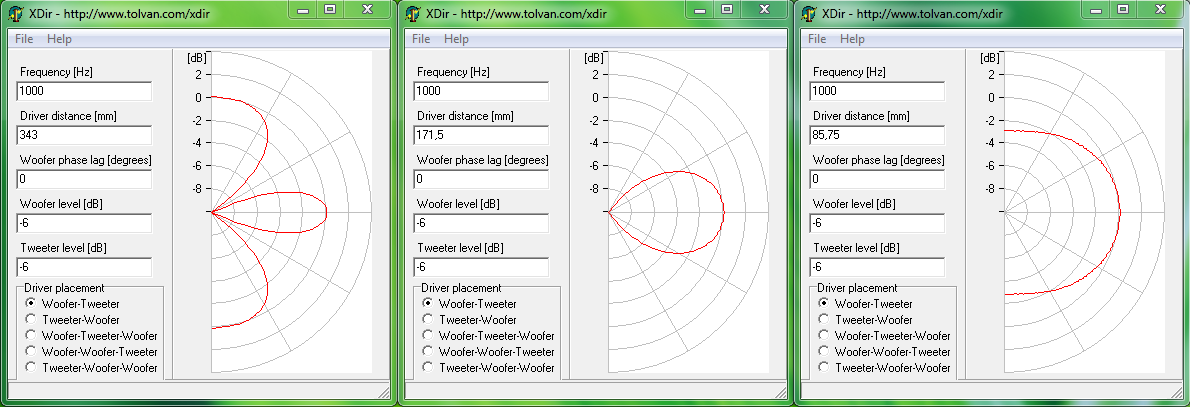Maximize the middle XDir window
The width and height of the screenshot is (1190, 407).
pos(726,9)
